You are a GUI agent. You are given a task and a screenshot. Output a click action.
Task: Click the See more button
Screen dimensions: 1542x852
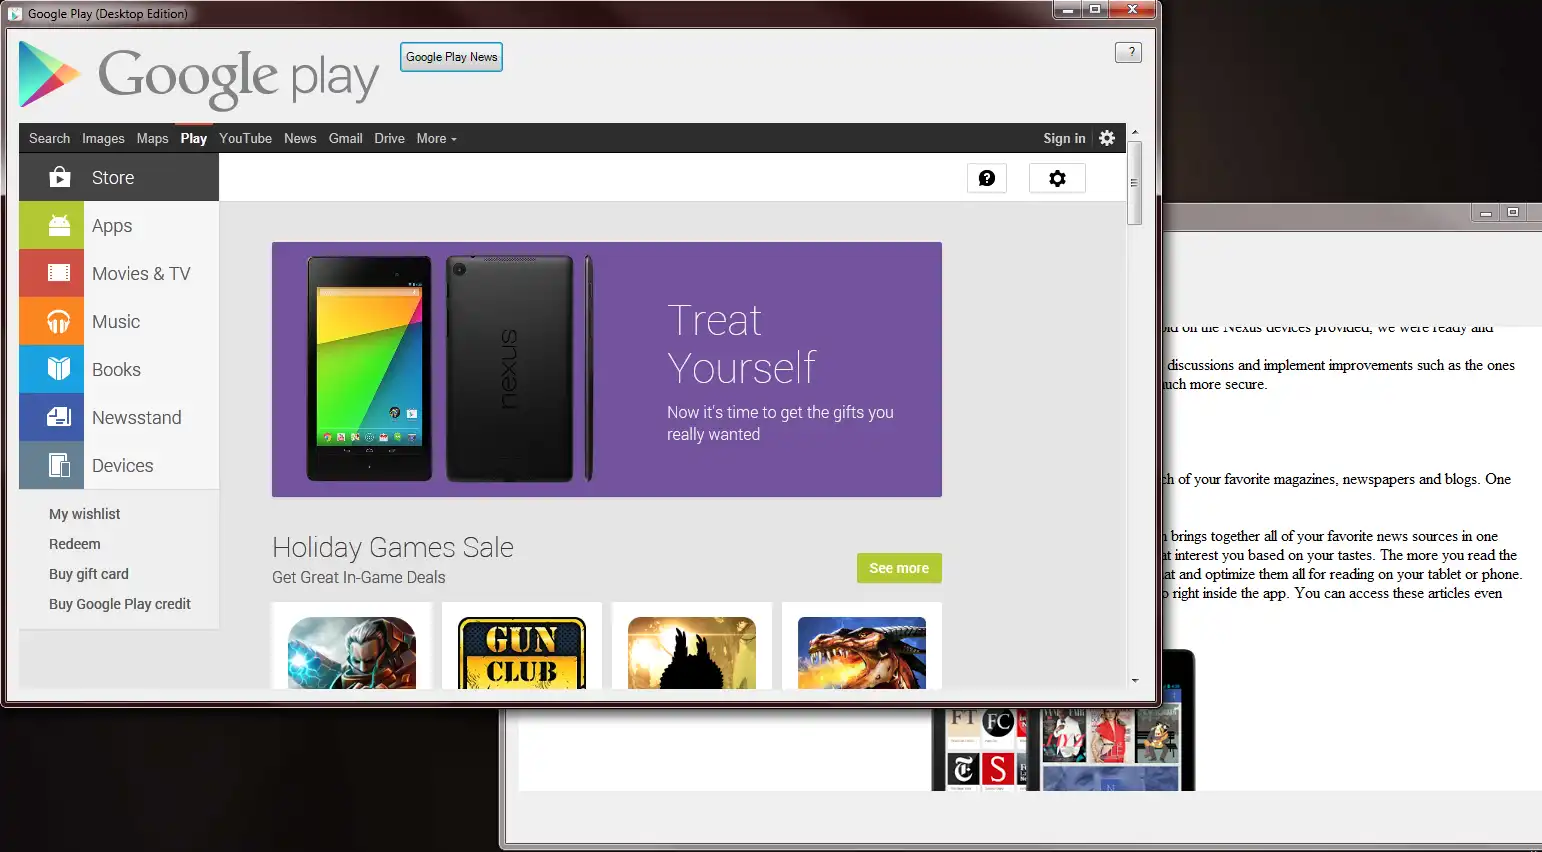pyautogui.click(x=899, y=568)
